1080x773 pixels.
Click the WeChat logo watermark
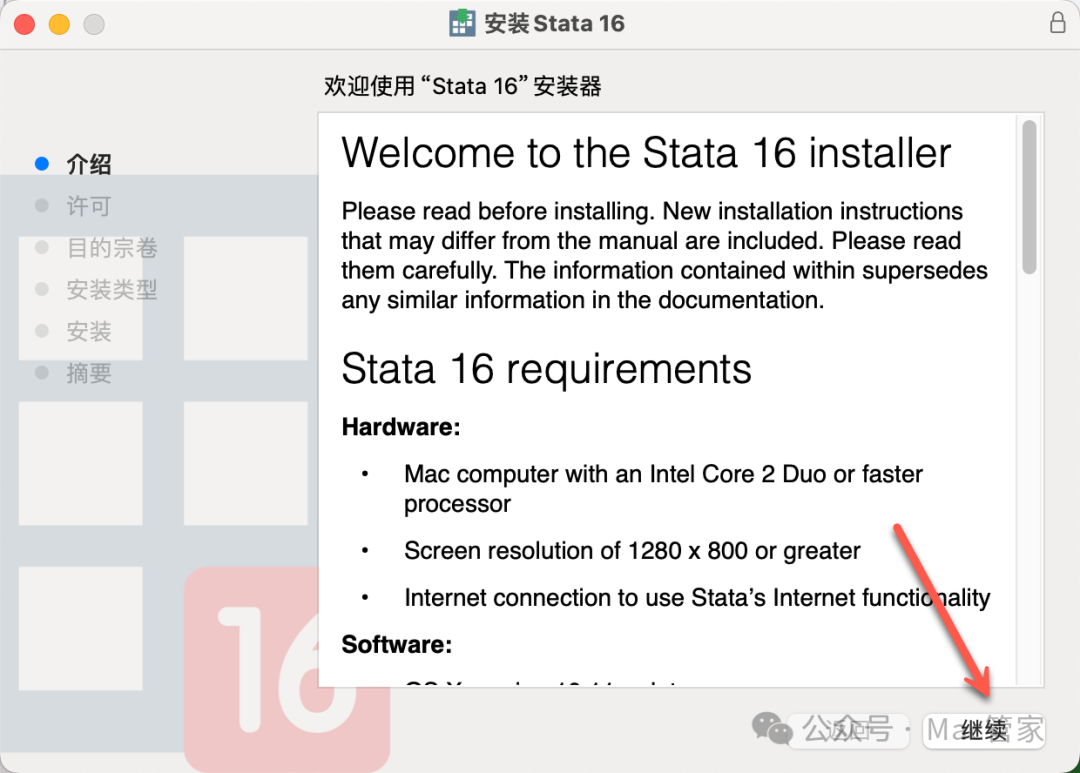pyautogui.click(x=772, y=727)
